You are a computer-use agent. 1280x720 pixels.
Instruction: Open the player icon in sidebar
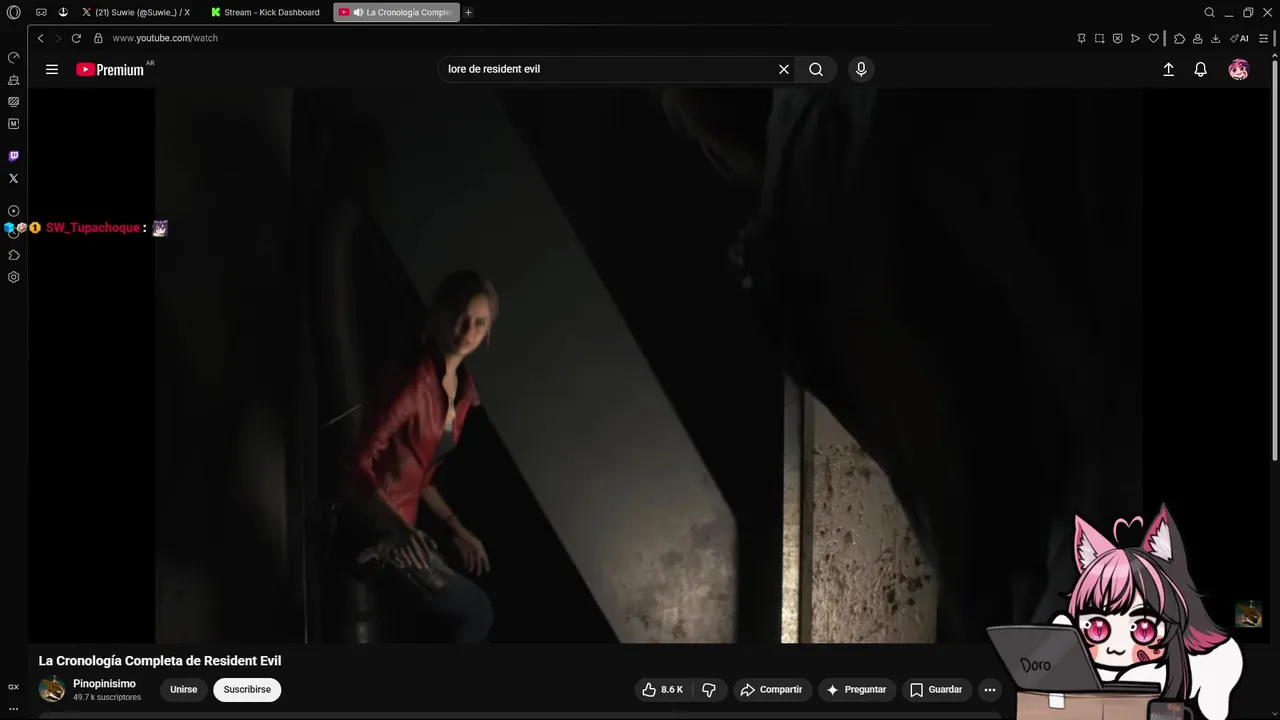[x=13, y=211]
